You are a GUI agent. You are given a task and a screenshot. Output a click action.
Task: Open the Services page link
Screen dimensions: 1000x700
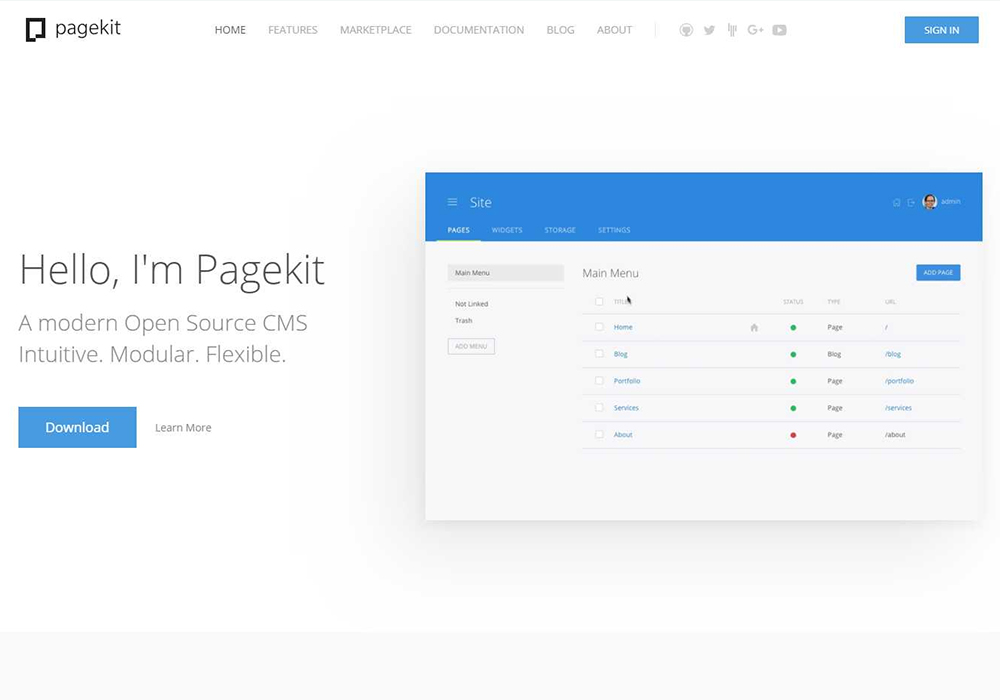(626, 407)
